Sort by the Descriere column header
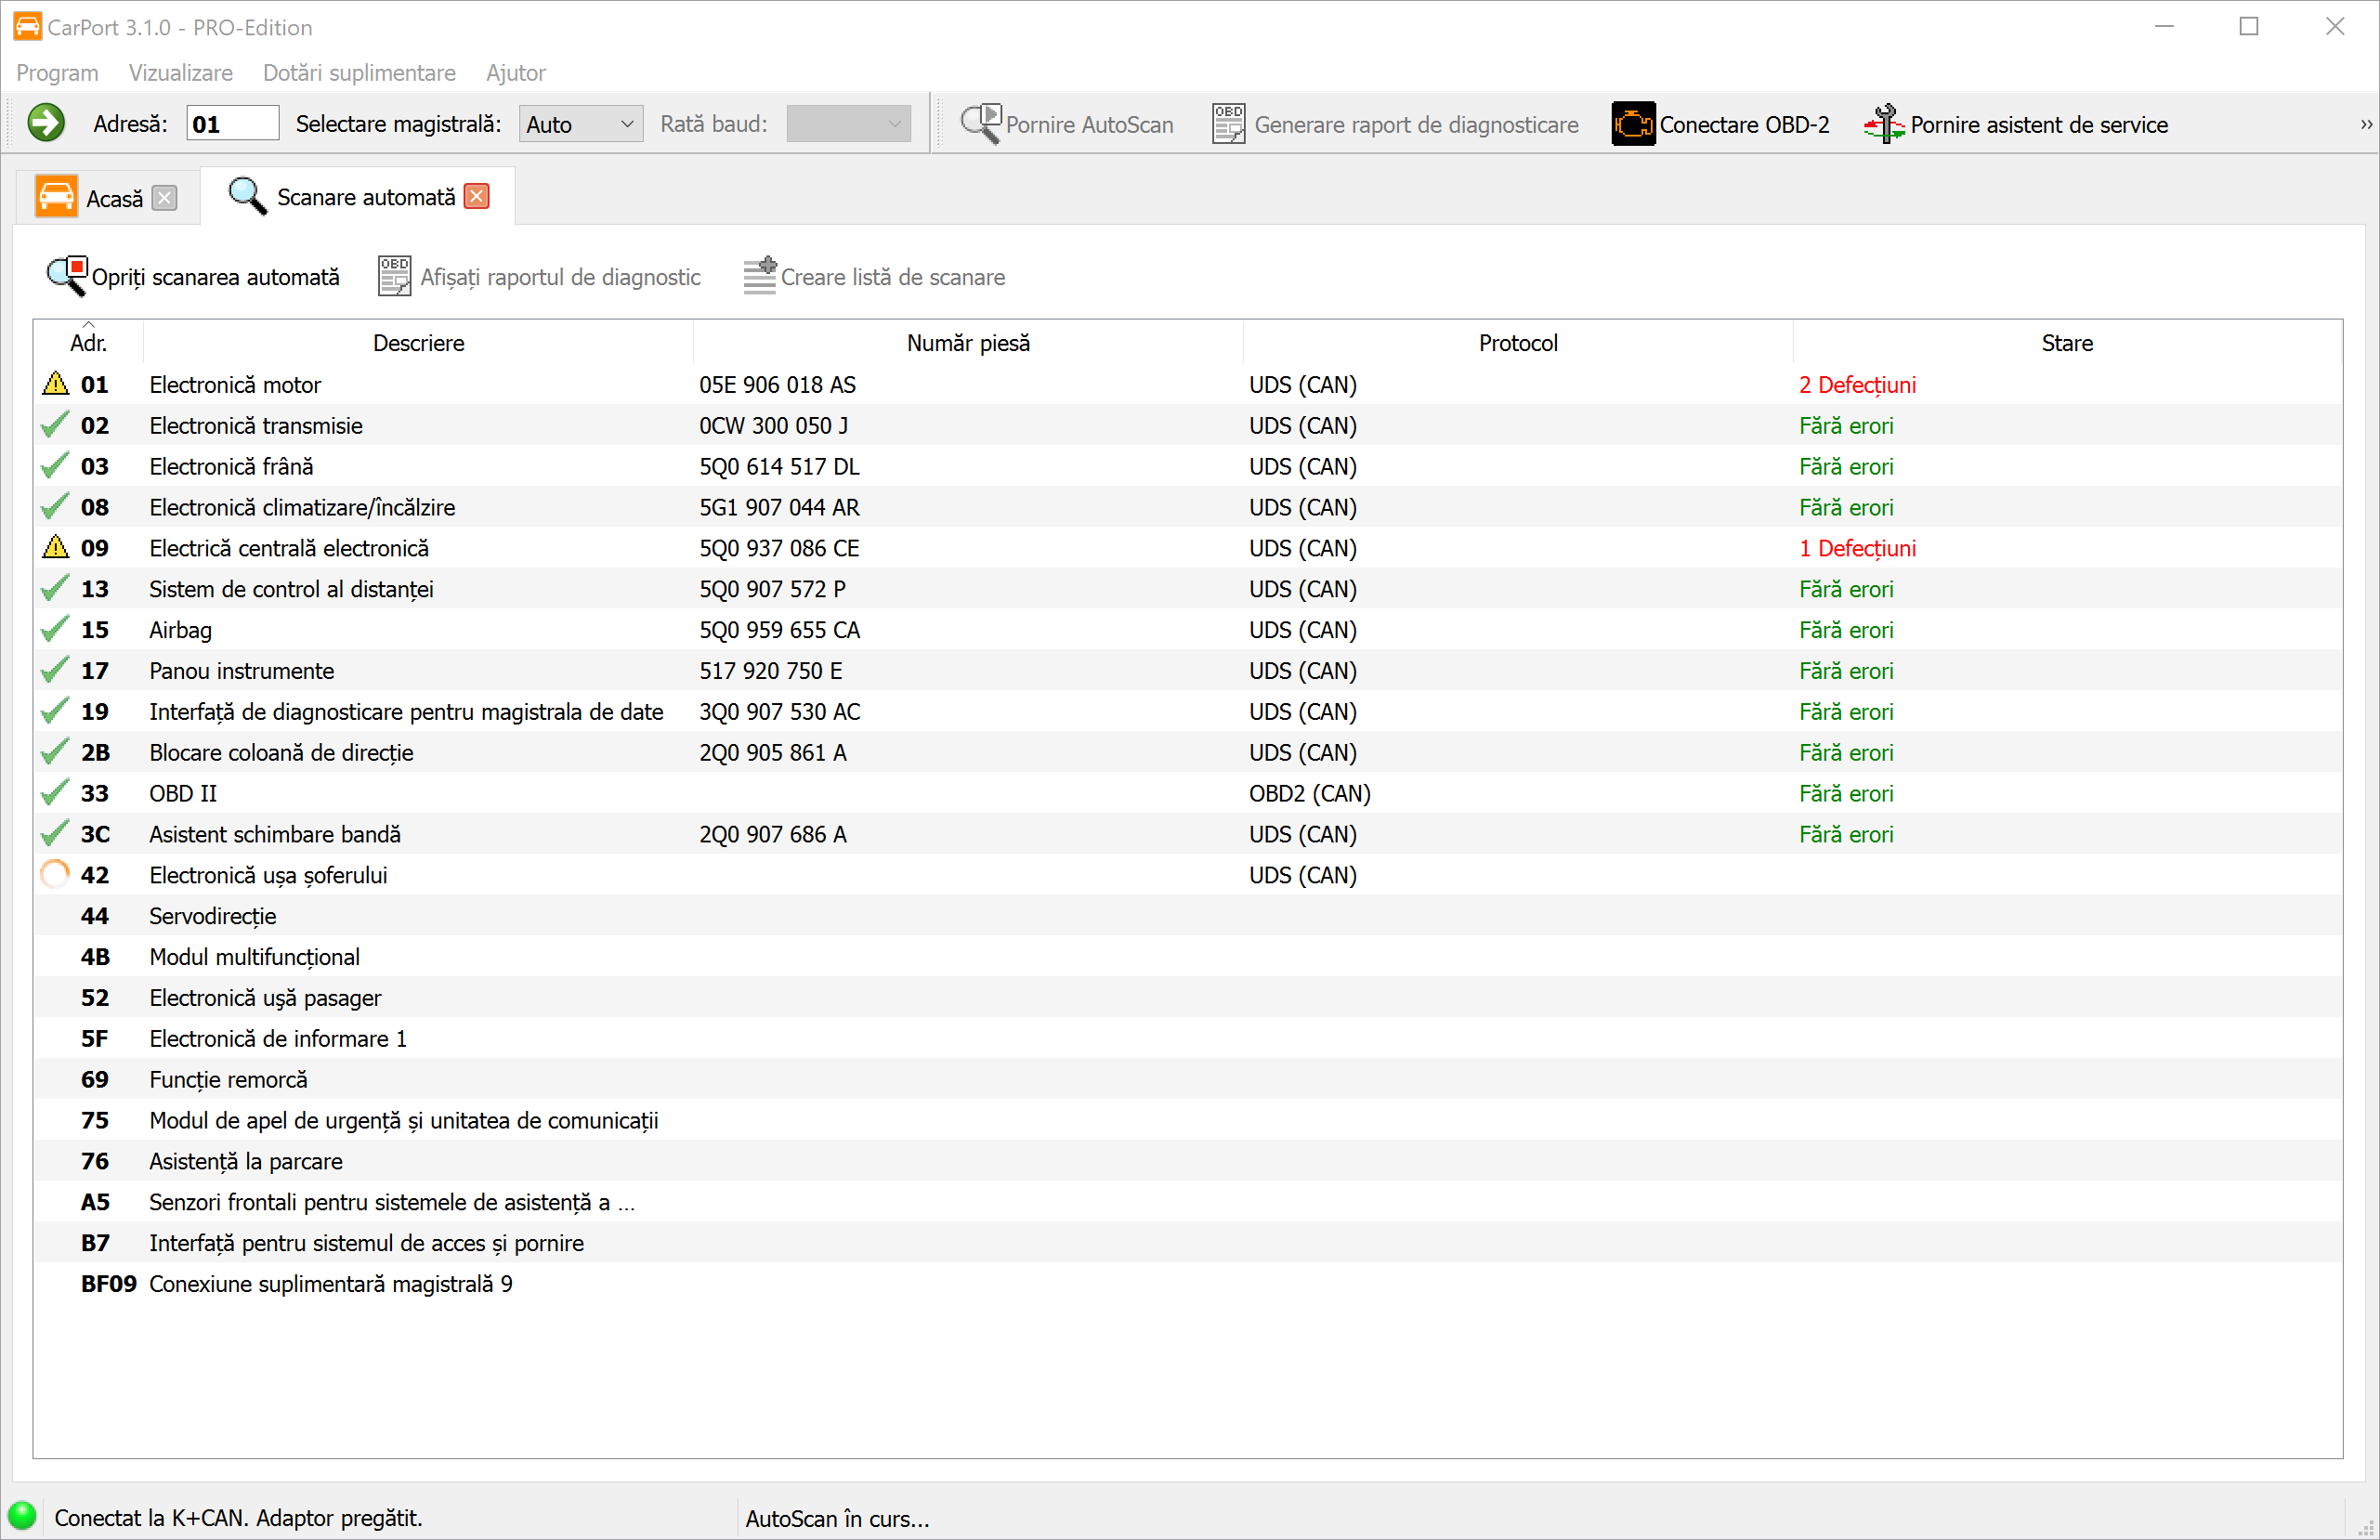2380x1540 pixels. (418, 343)
